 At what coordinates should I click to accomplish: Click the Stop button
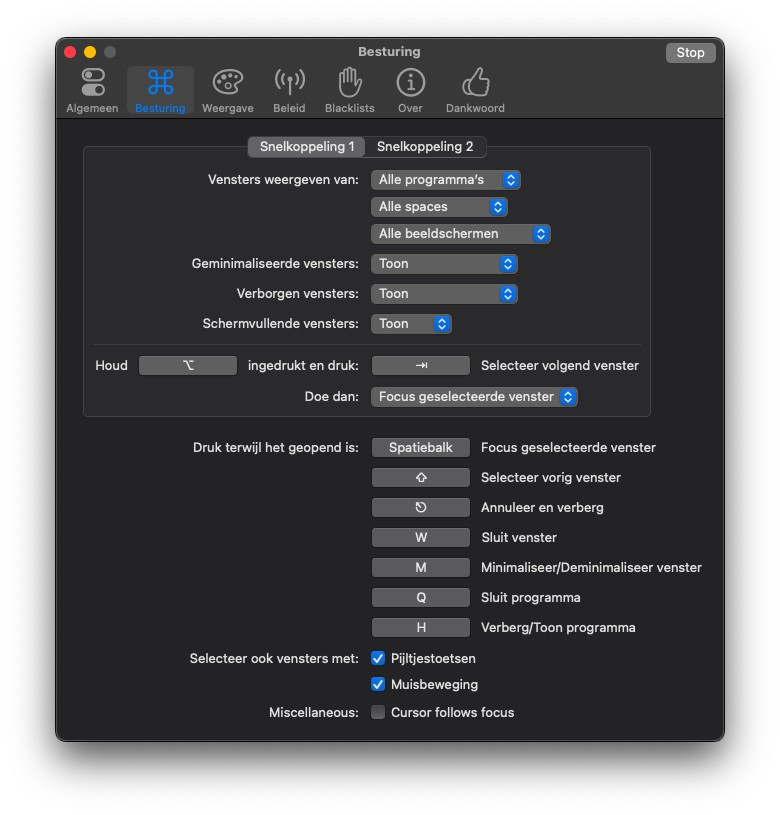[x=690, y=53]
